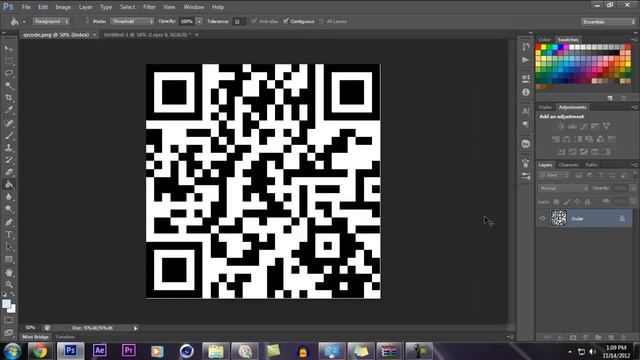The width and height of the screenshot is (640, 360).
Task: Toggle Quick Mask mode icon
Action: (9, 320)
